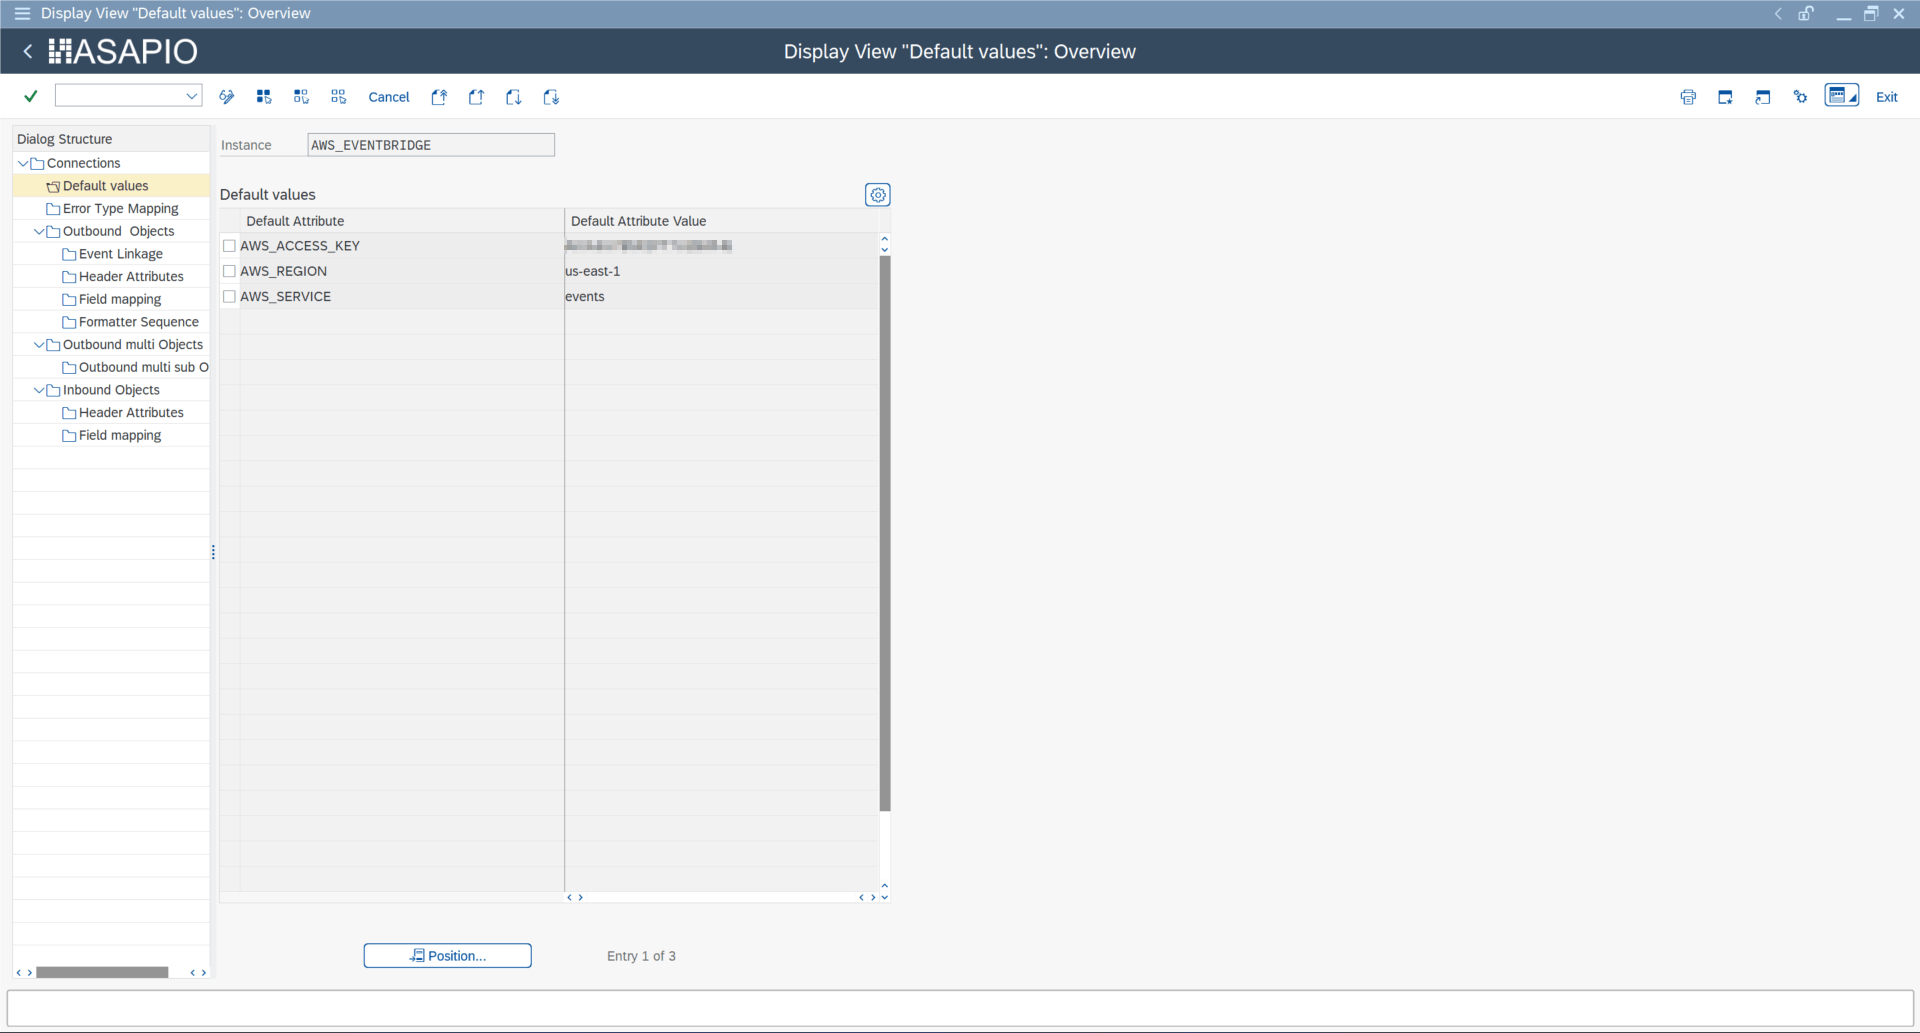Click the Deselect All icon
This screenshot has width=1920, height=1033.
point(339,97)
